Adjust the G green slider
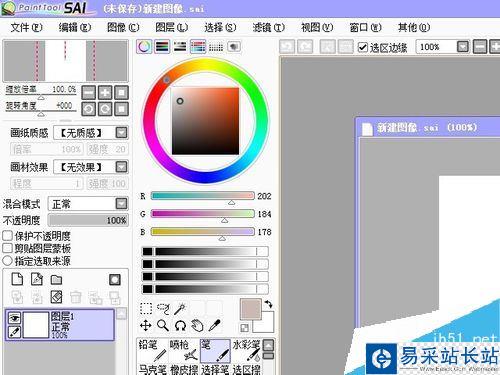 coord(203,214)
